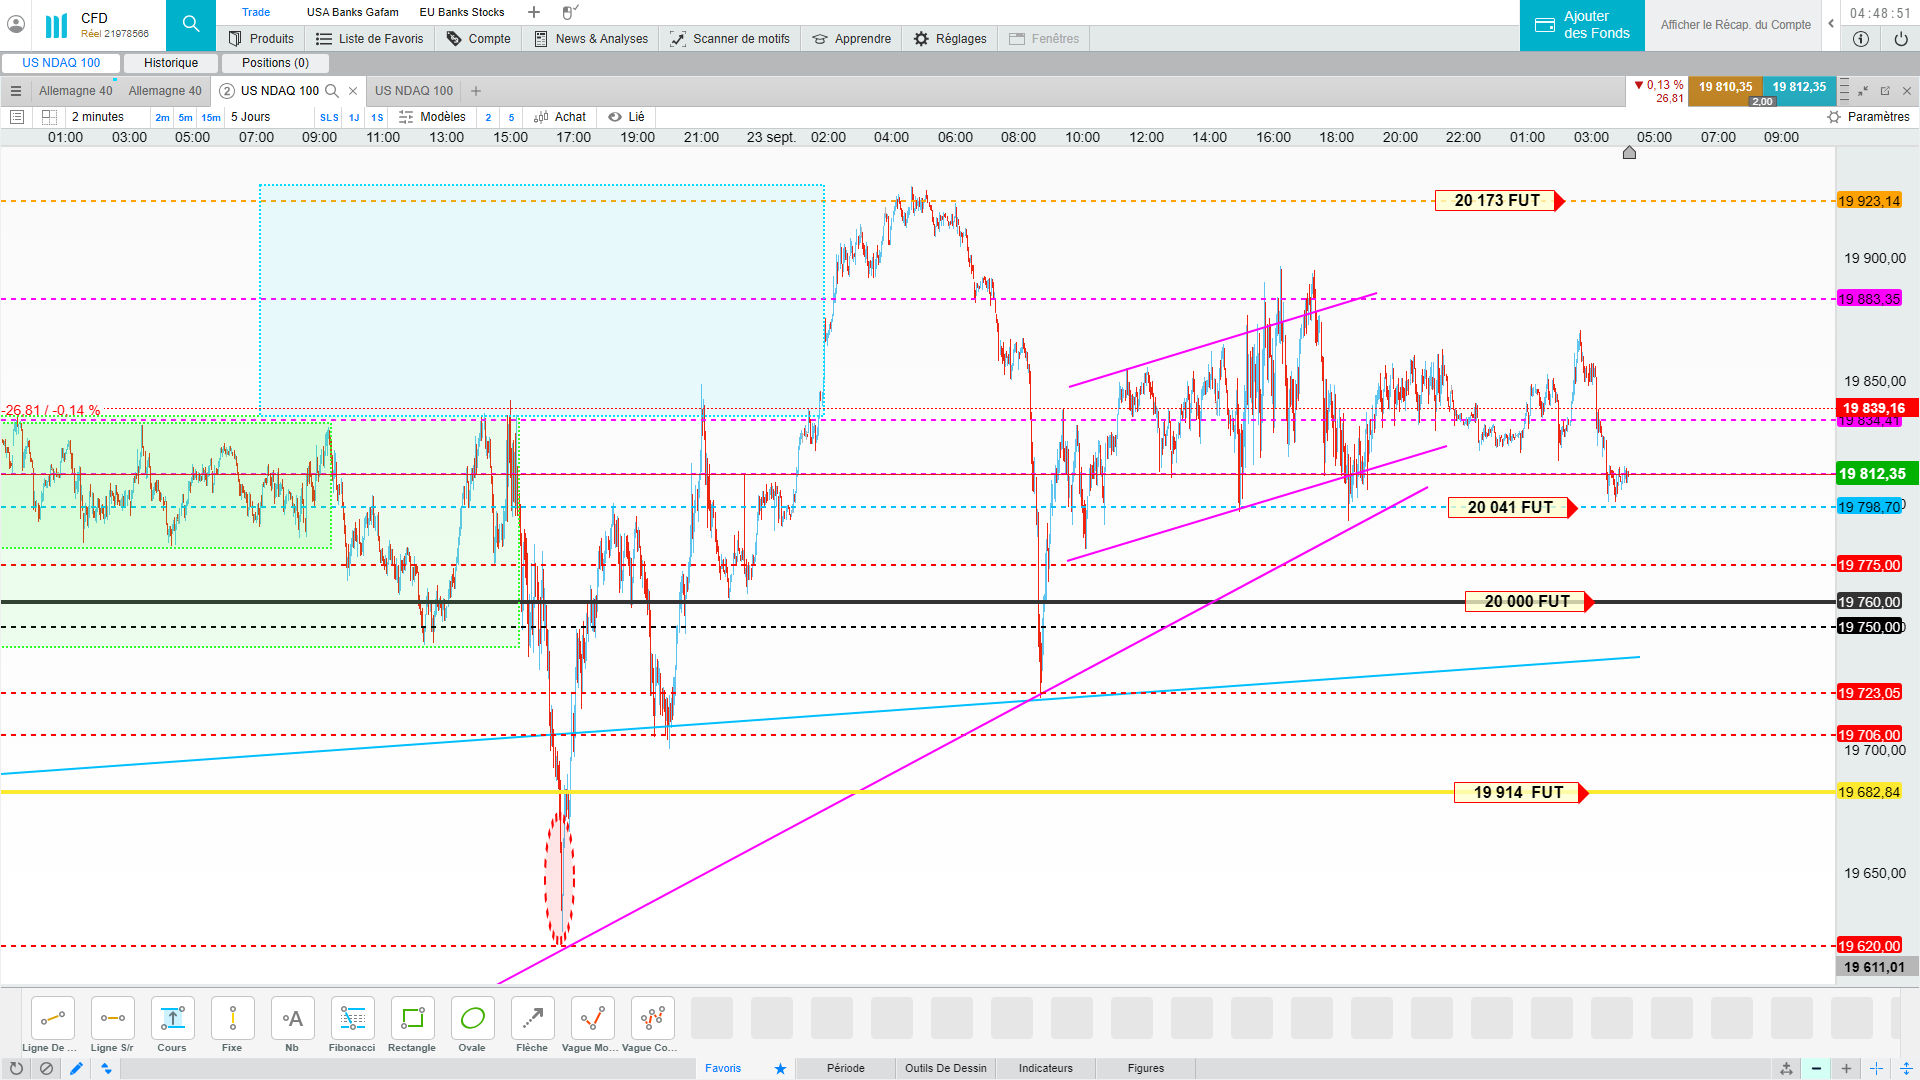Click the search magnifier icon in header
This screenshot has width=1920, height=1080.
point(191,25)
